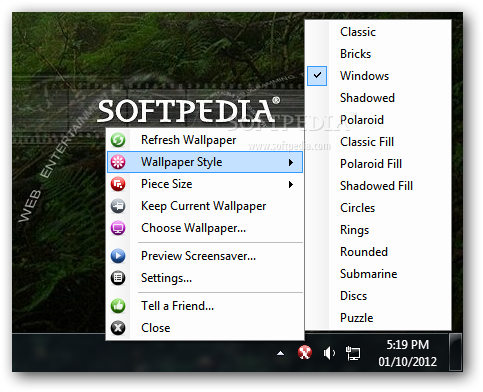This screenshot has height=392, width=483.
Task: Expand the Piece Size submenu arrow
Action: (291, 184)
